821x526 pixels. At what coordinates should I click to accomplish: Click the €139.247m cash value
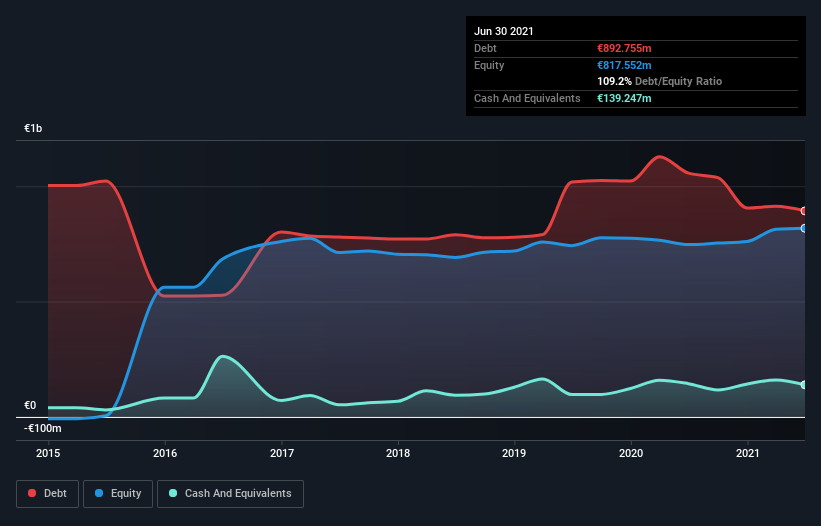(x=624, y=98)
